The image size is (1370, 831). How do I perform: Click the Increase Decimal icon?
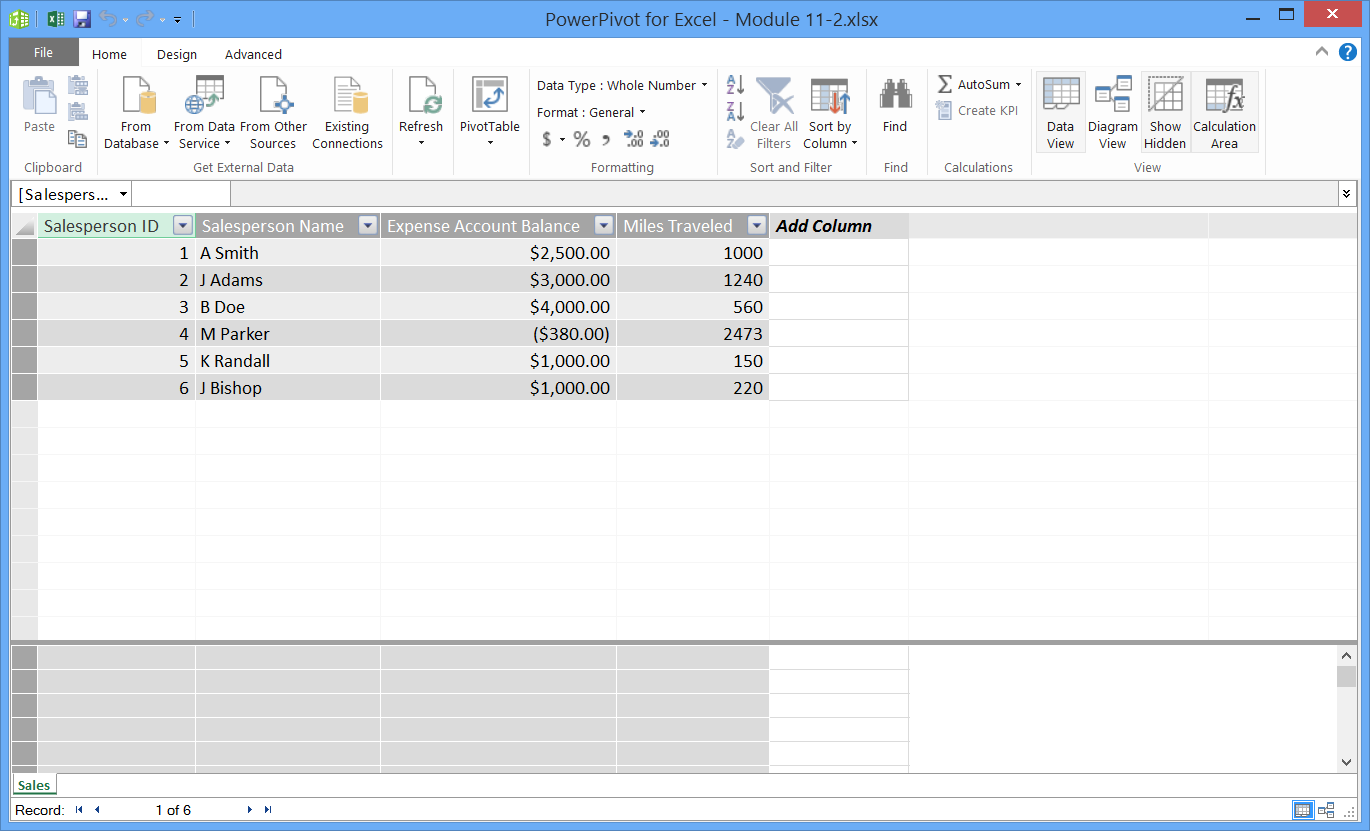(633, 140)
